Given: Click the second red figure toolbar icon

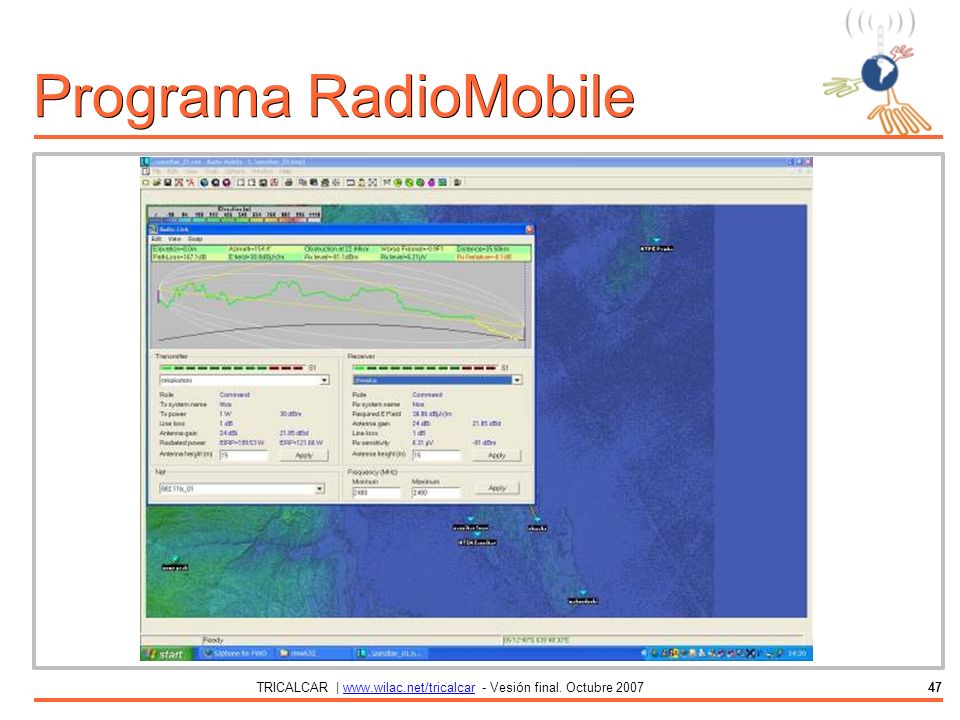Looking at the screenshot, I should click(190, 182).
